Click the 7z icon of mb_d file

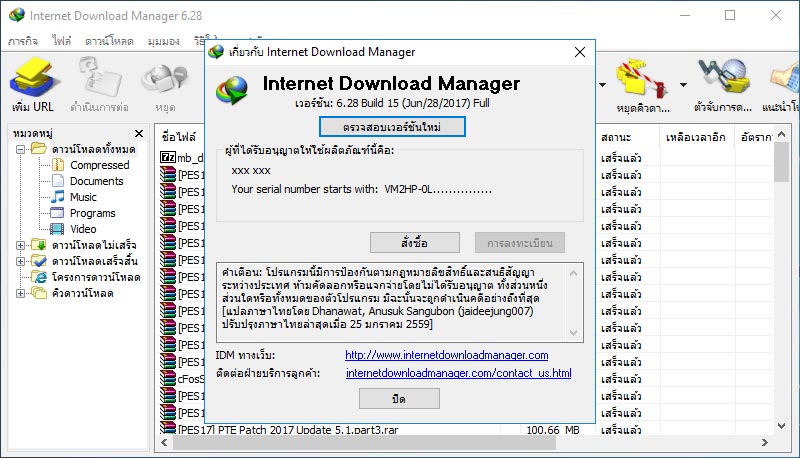pos(168,158)
